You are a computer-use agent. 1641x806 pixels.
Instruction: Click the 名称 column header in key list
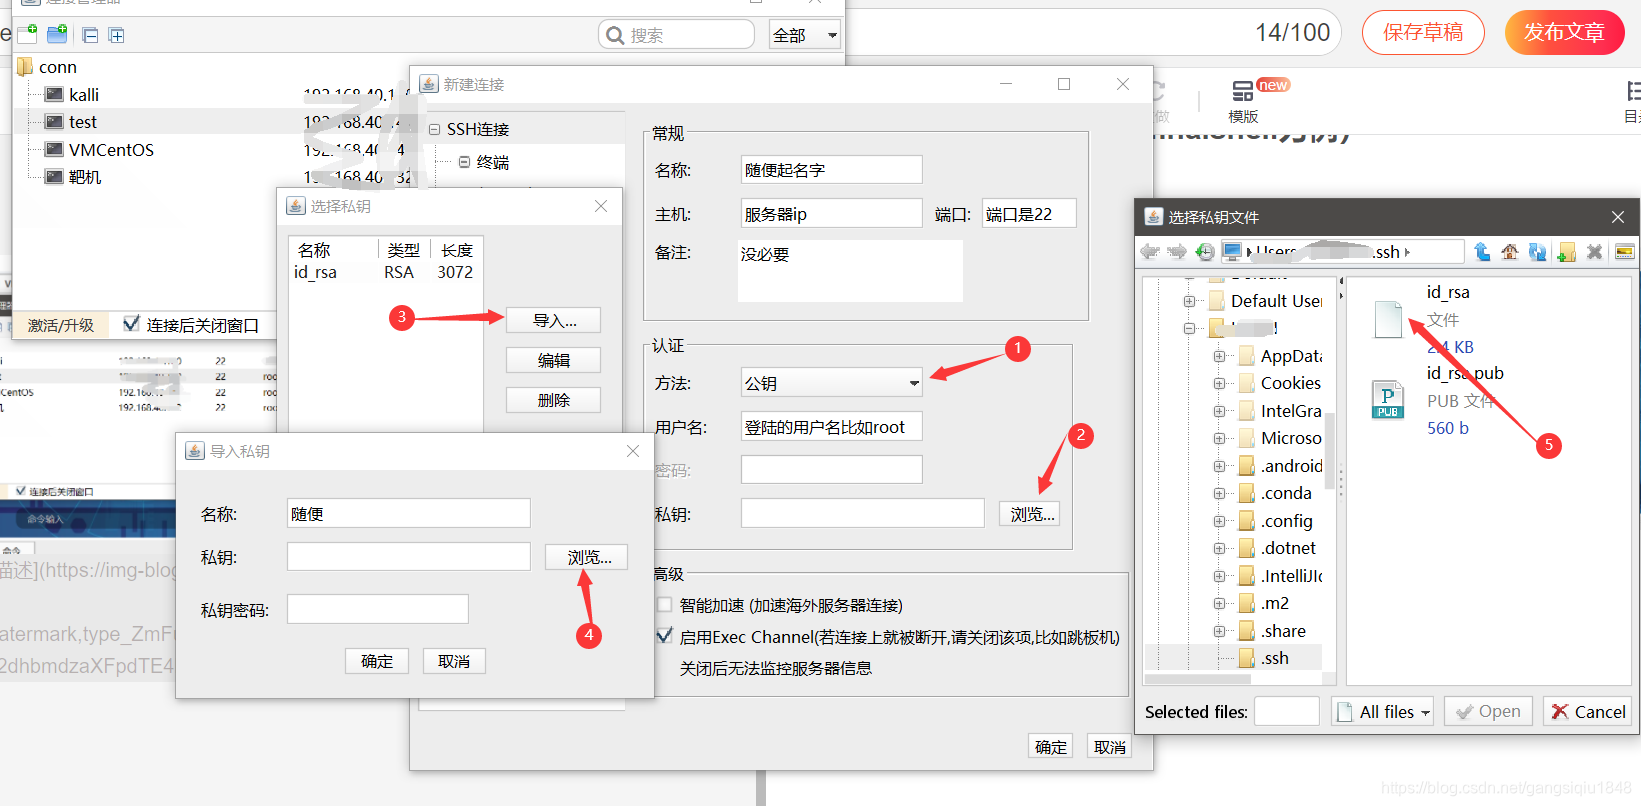pyautogui.click(x=314, y=250)
